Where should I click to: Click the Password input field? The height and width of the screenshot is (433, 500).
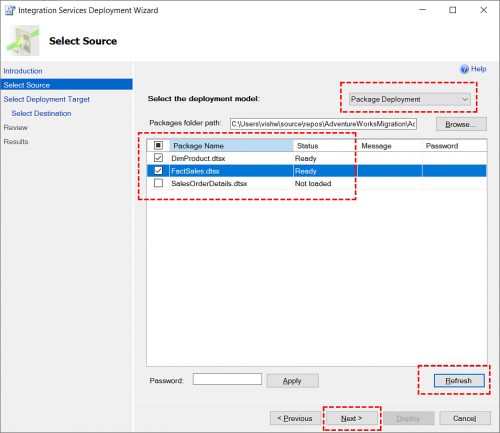pos(227,379)
